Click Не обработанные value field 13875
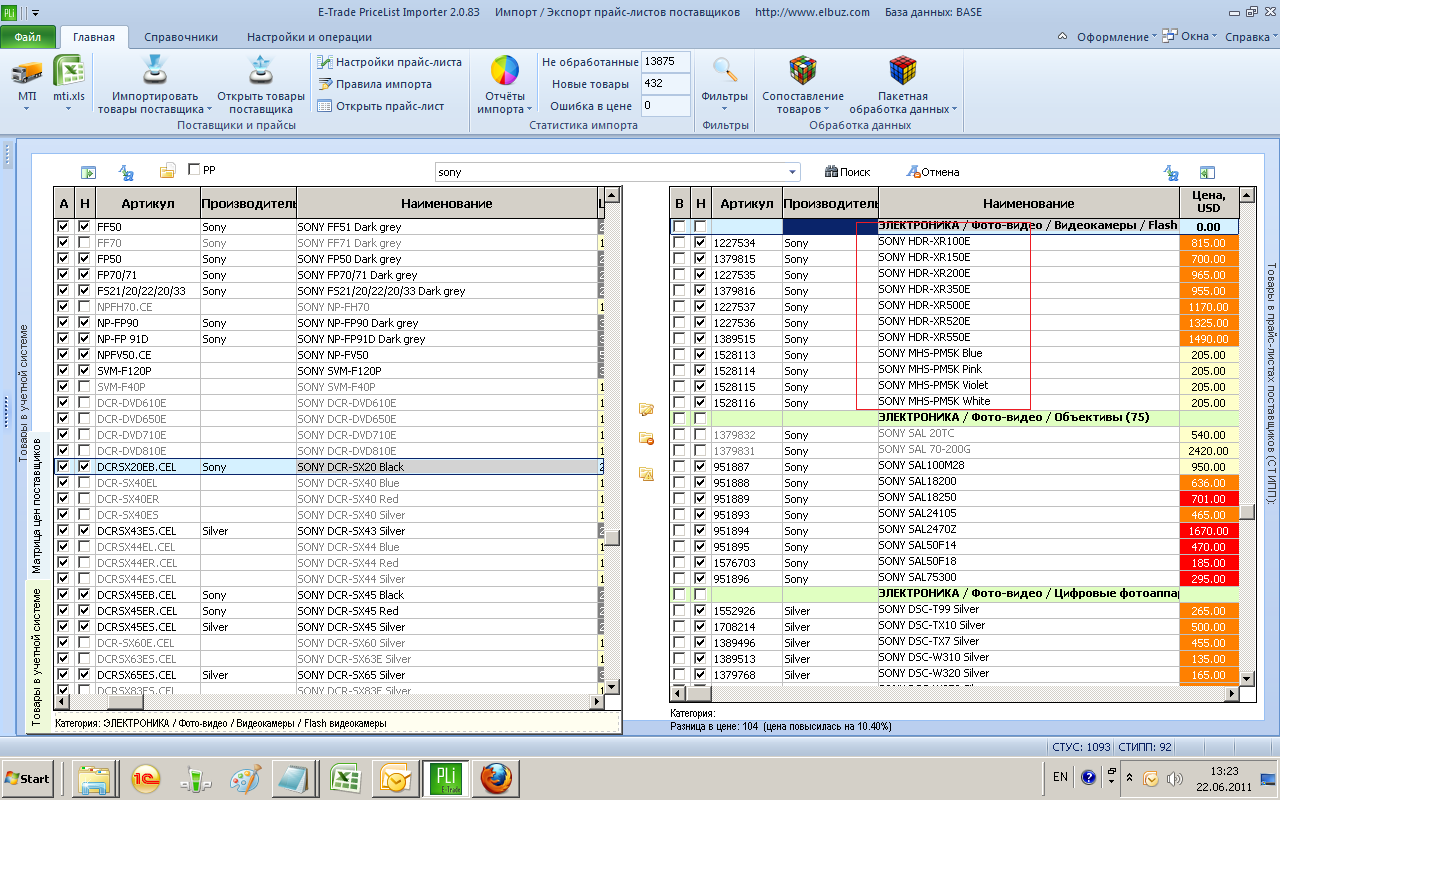This screenshot has width=1444, height=872. [665, 62]
